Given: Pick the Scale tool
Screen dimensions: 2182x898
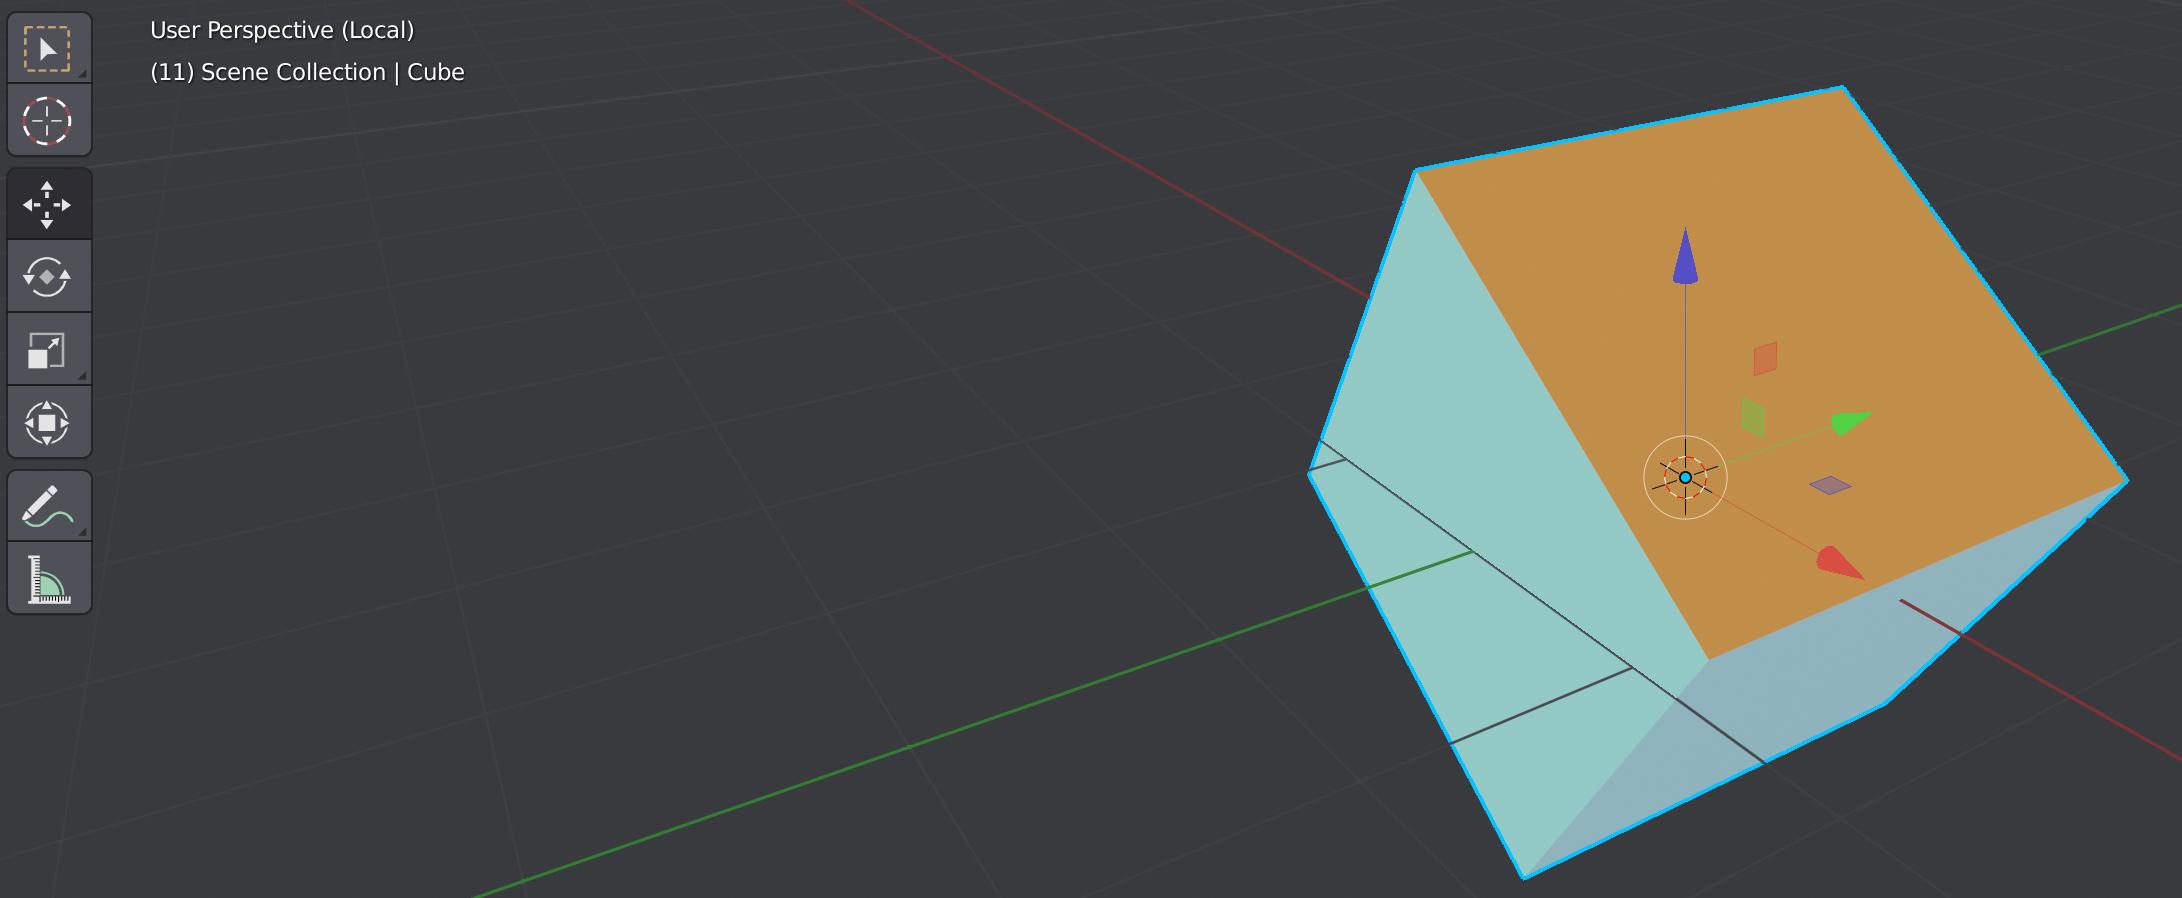Looking at the screenshot, I should pyautogui.click(x=48, y=350).
